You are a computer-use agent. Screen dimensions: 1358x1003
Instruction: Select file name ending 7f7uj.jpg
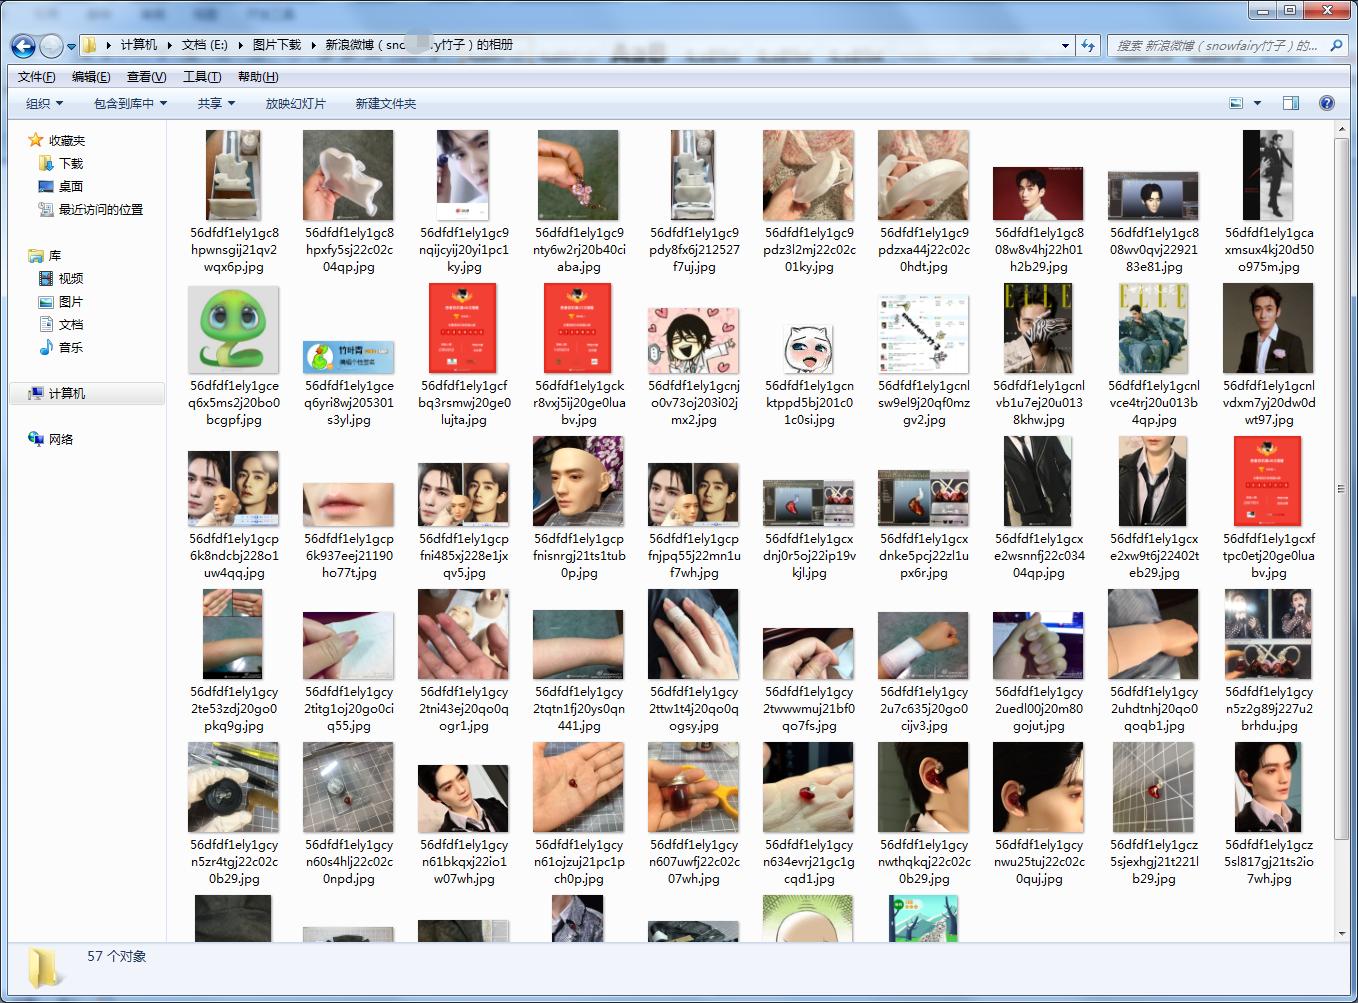point(694,249)
